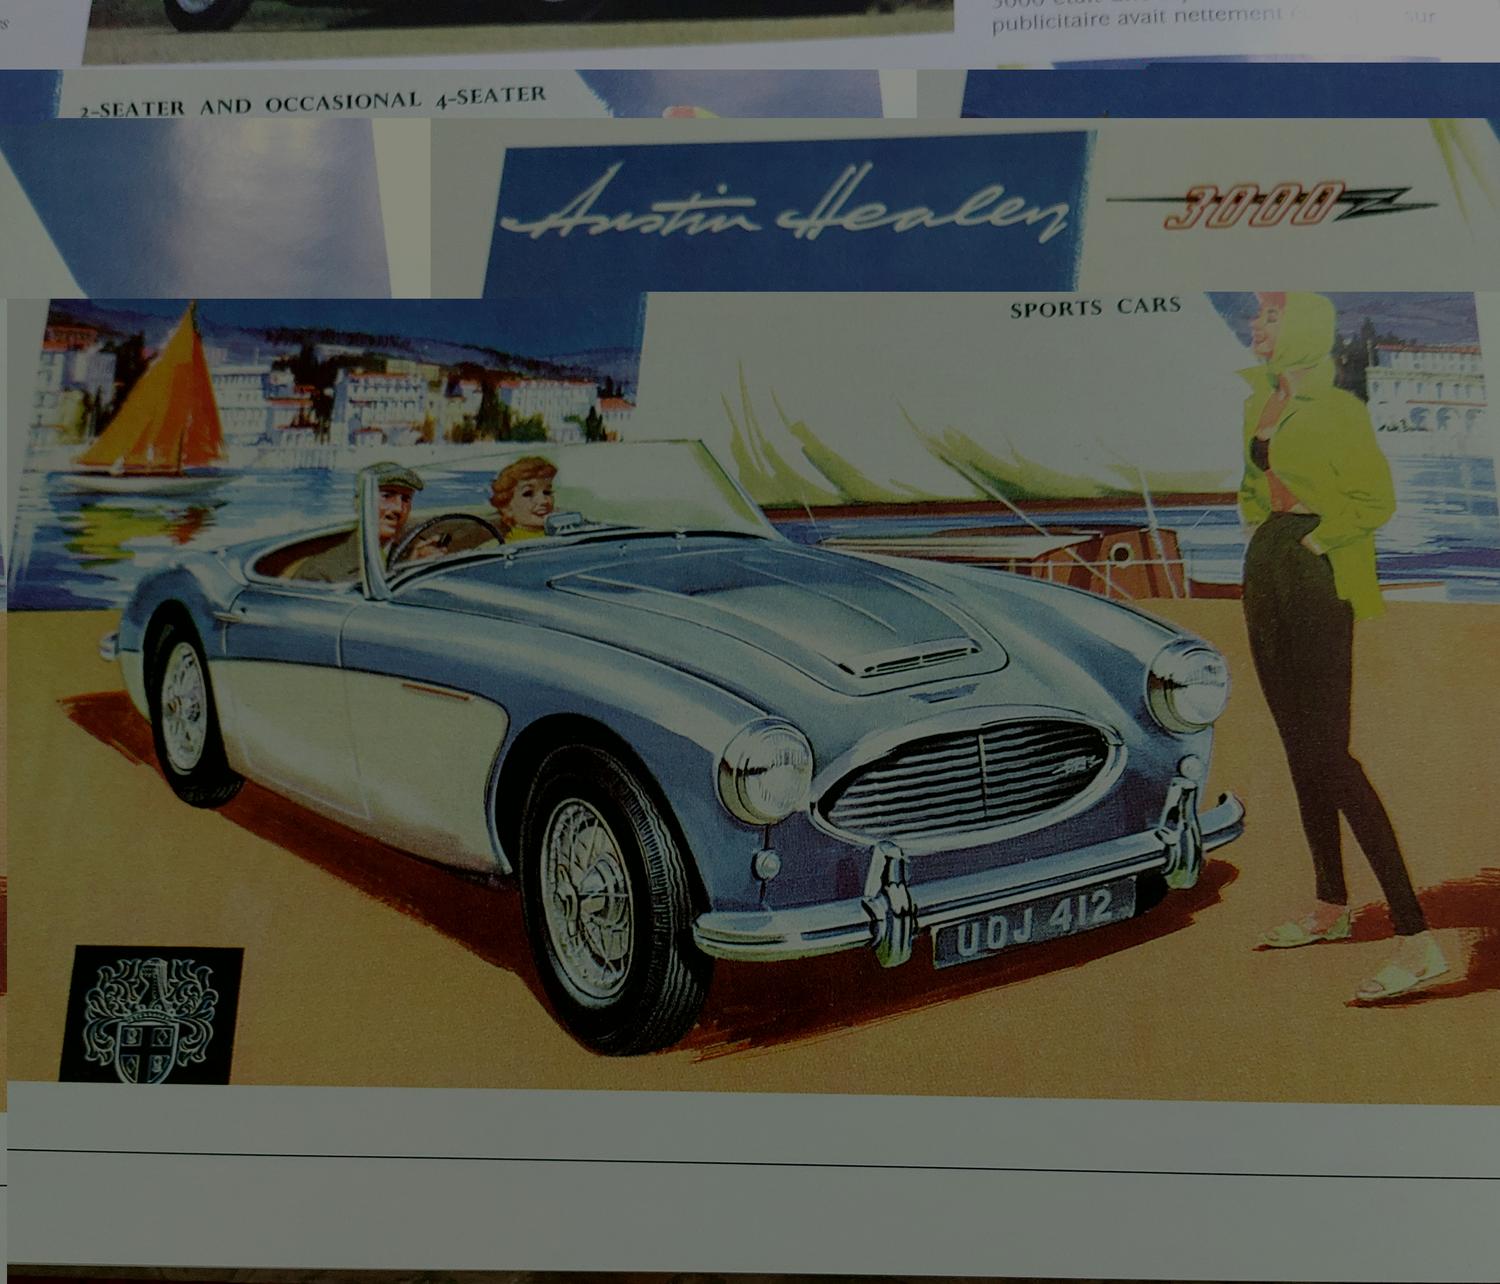1500x1284 pixels.
Task: Click the coat of arms crest emblem
Action: click(x=151, y=1014)
